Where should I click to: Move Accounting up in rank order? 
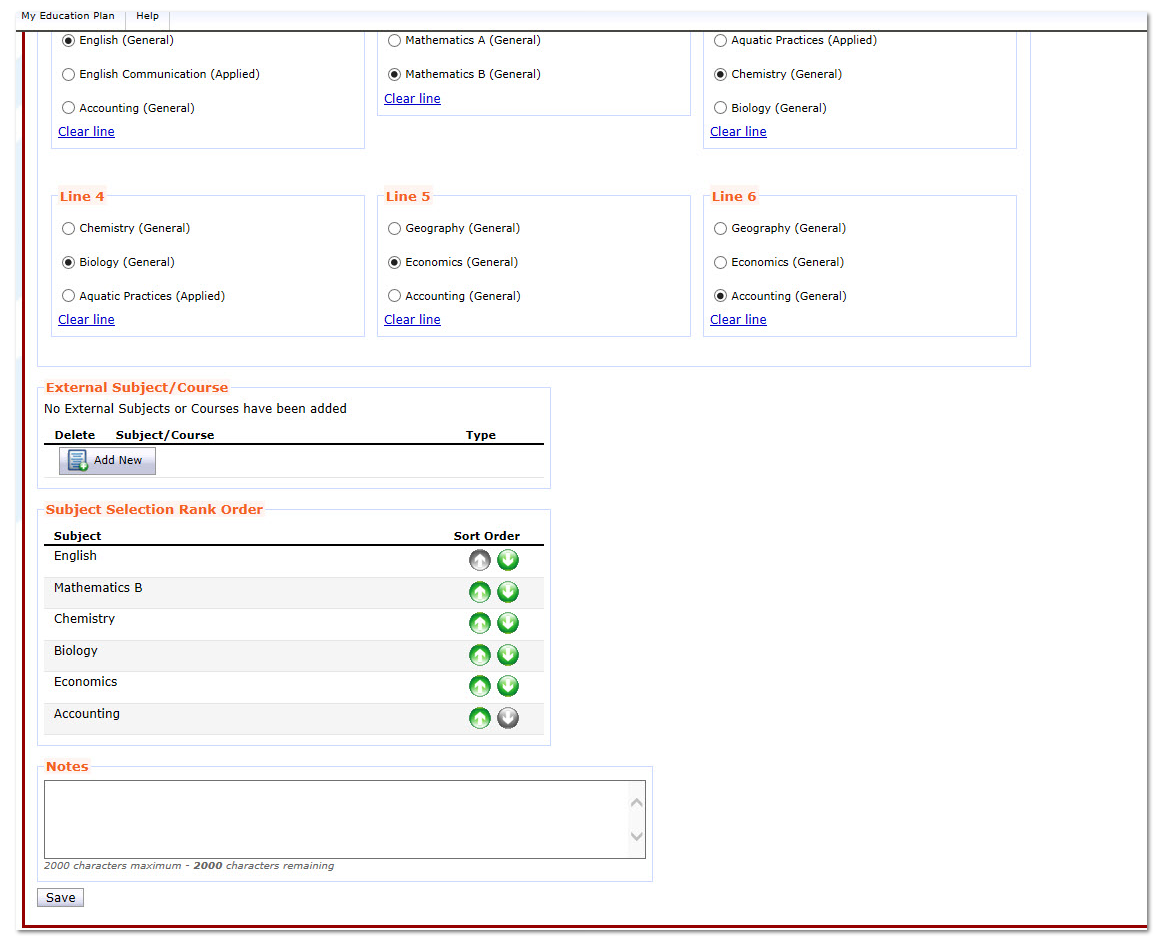coord(480,718)
